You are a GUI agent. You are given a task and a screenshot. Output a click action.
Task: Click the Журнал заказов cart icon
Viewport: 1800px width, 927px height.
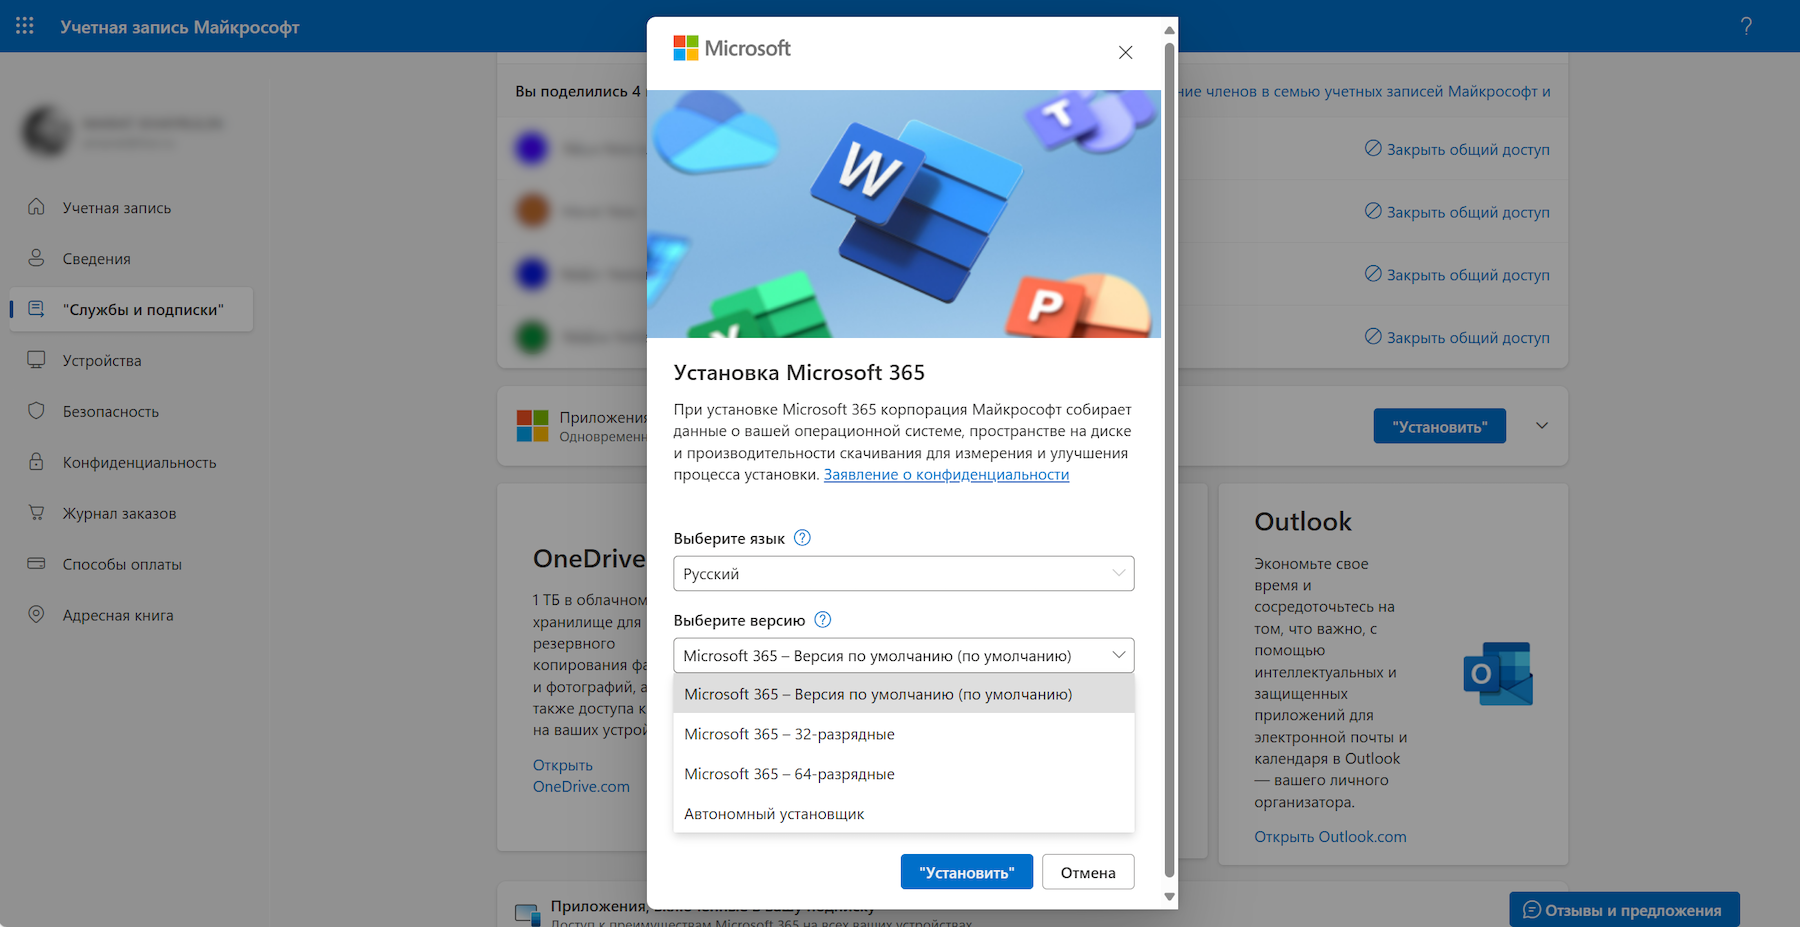[36, 513]
